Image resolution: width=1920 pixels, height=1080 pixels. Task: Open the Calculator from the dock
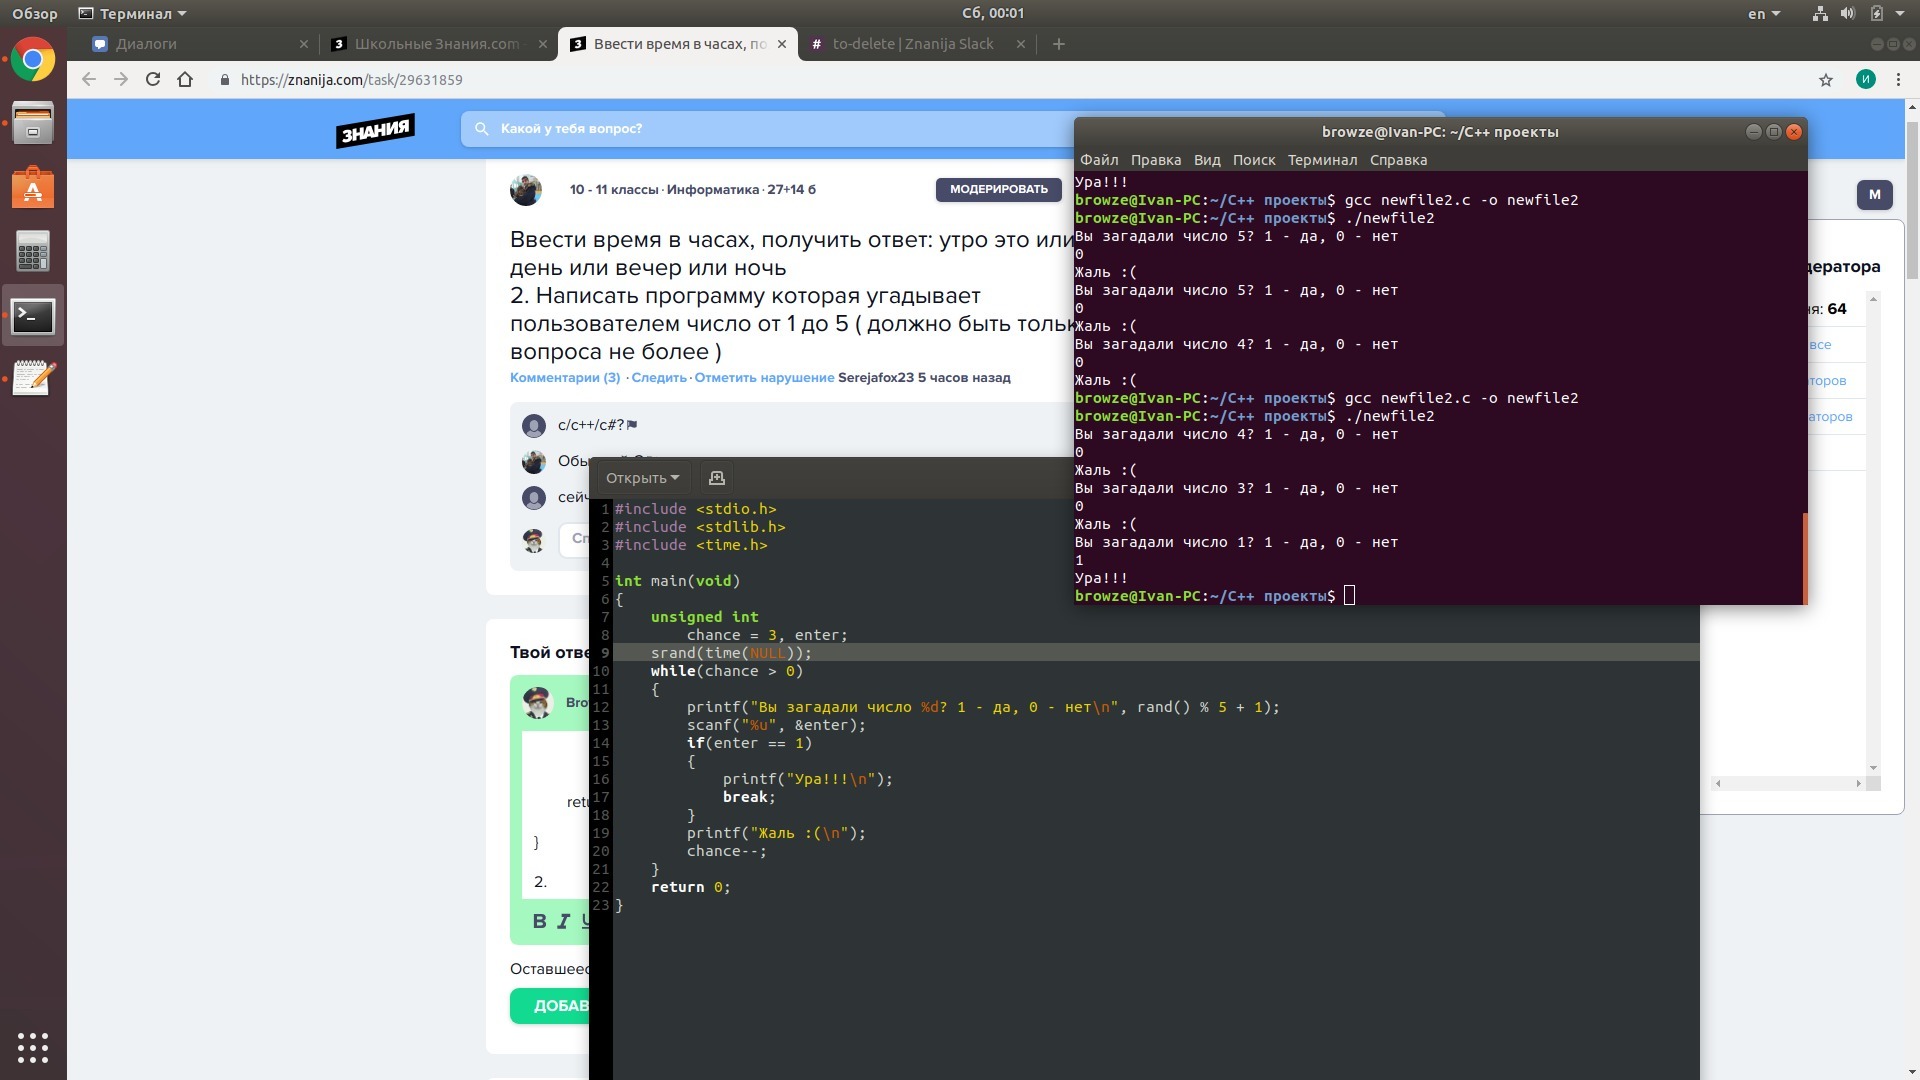33,252
